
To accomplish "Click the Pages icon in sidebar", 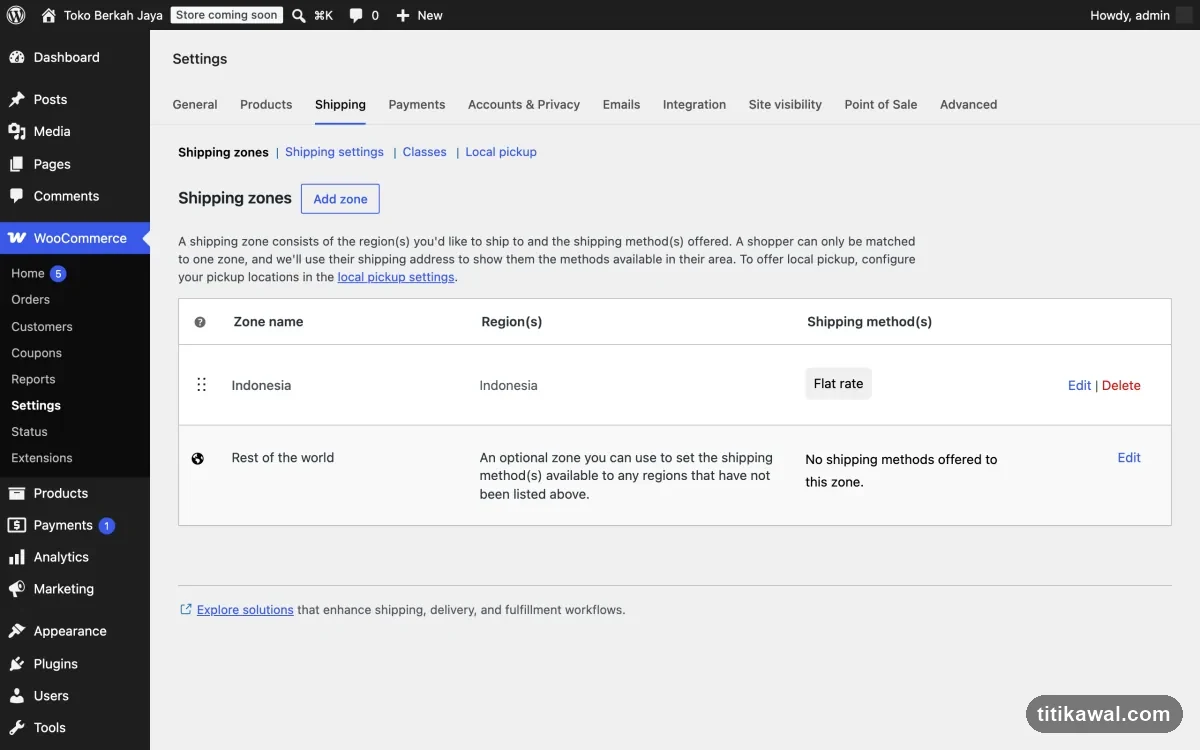I will (17, 164).
